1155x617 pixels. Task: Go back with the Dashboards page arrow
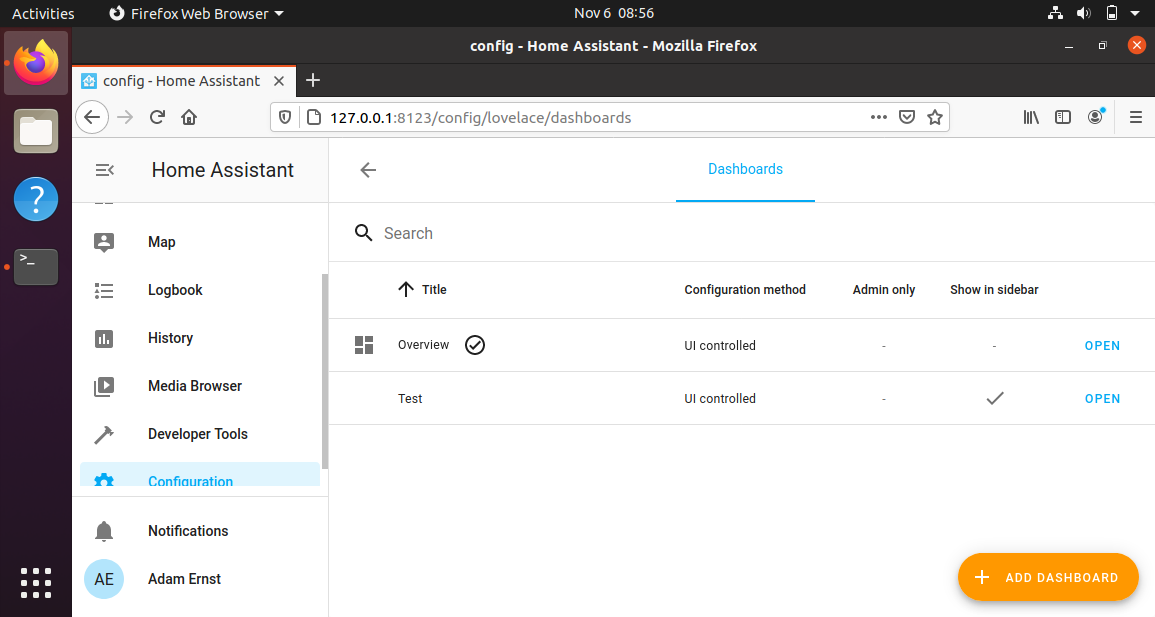[368, 170]
